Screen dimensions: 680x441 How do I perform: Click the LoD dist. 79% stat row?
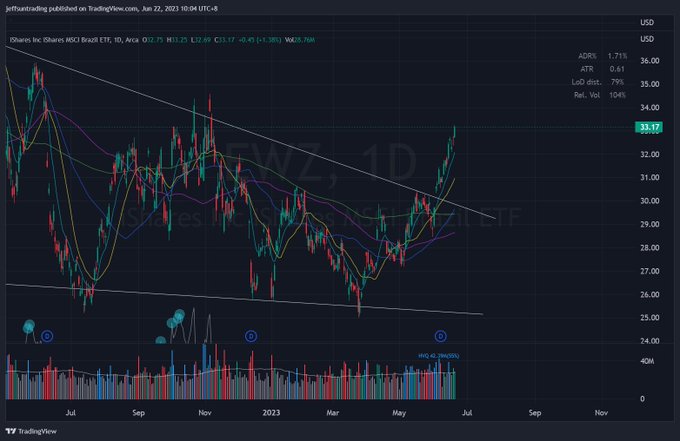point(598,82)
